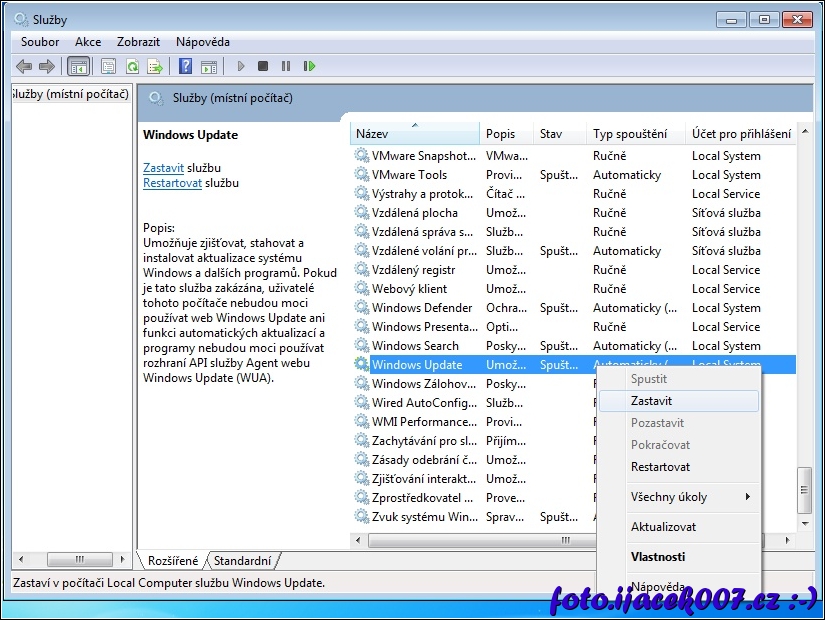Select the Windows Defender service row

click(x=421, y=308)
